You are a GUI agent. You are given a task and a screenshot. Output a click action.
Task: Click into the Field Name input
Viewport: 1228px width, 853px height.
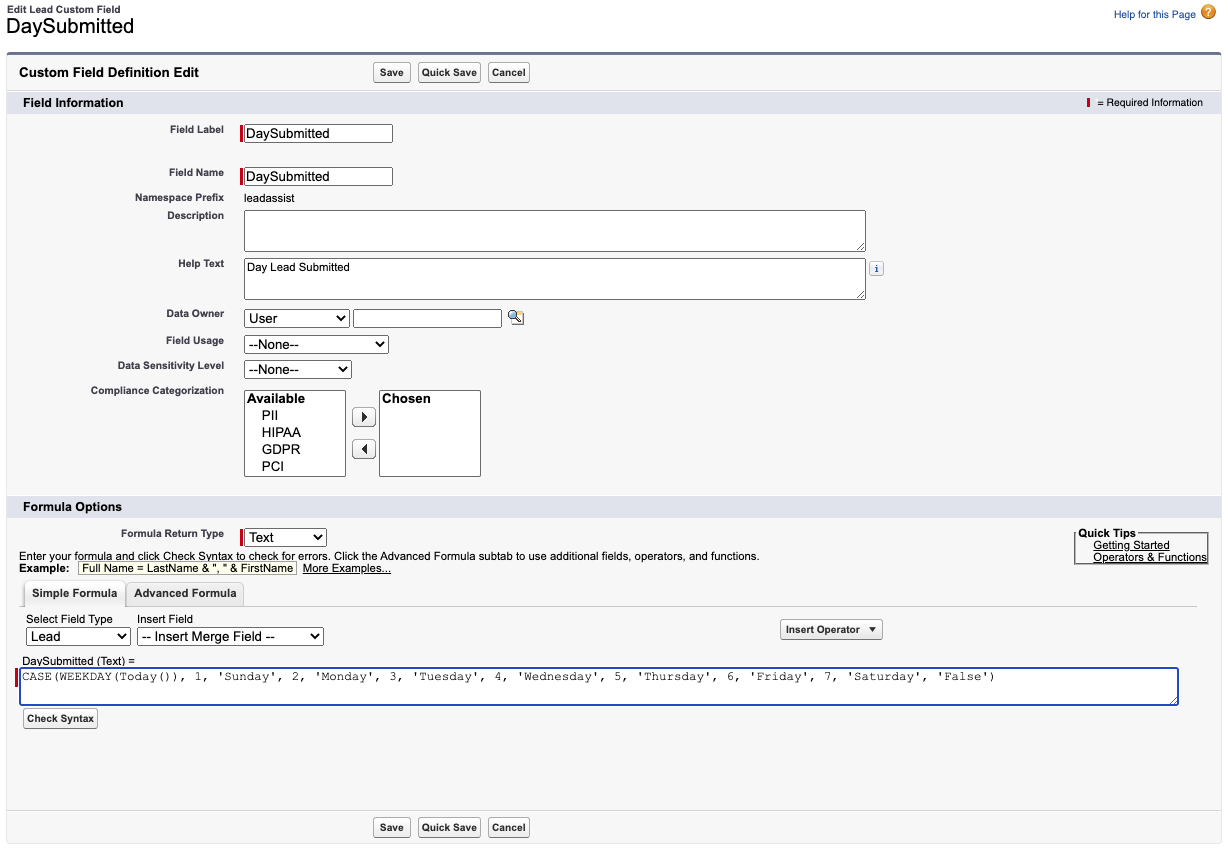point(318,176)
